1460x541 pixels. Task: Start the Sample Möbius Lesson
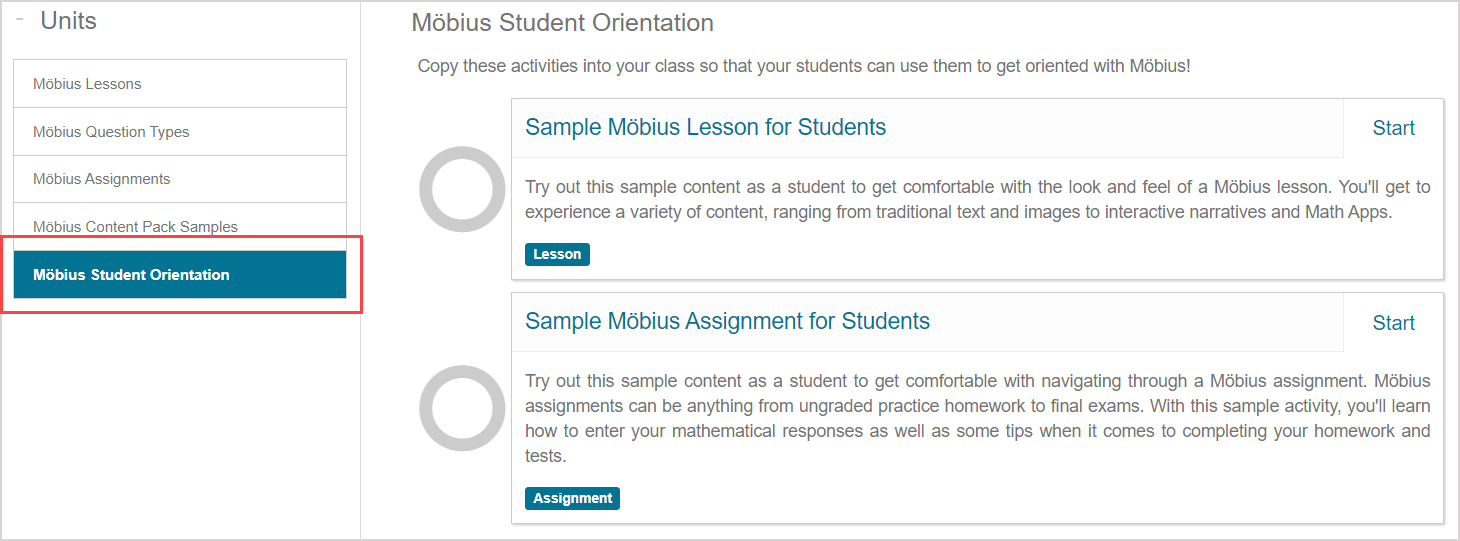pyautogui.click(x=1393, y=128)
